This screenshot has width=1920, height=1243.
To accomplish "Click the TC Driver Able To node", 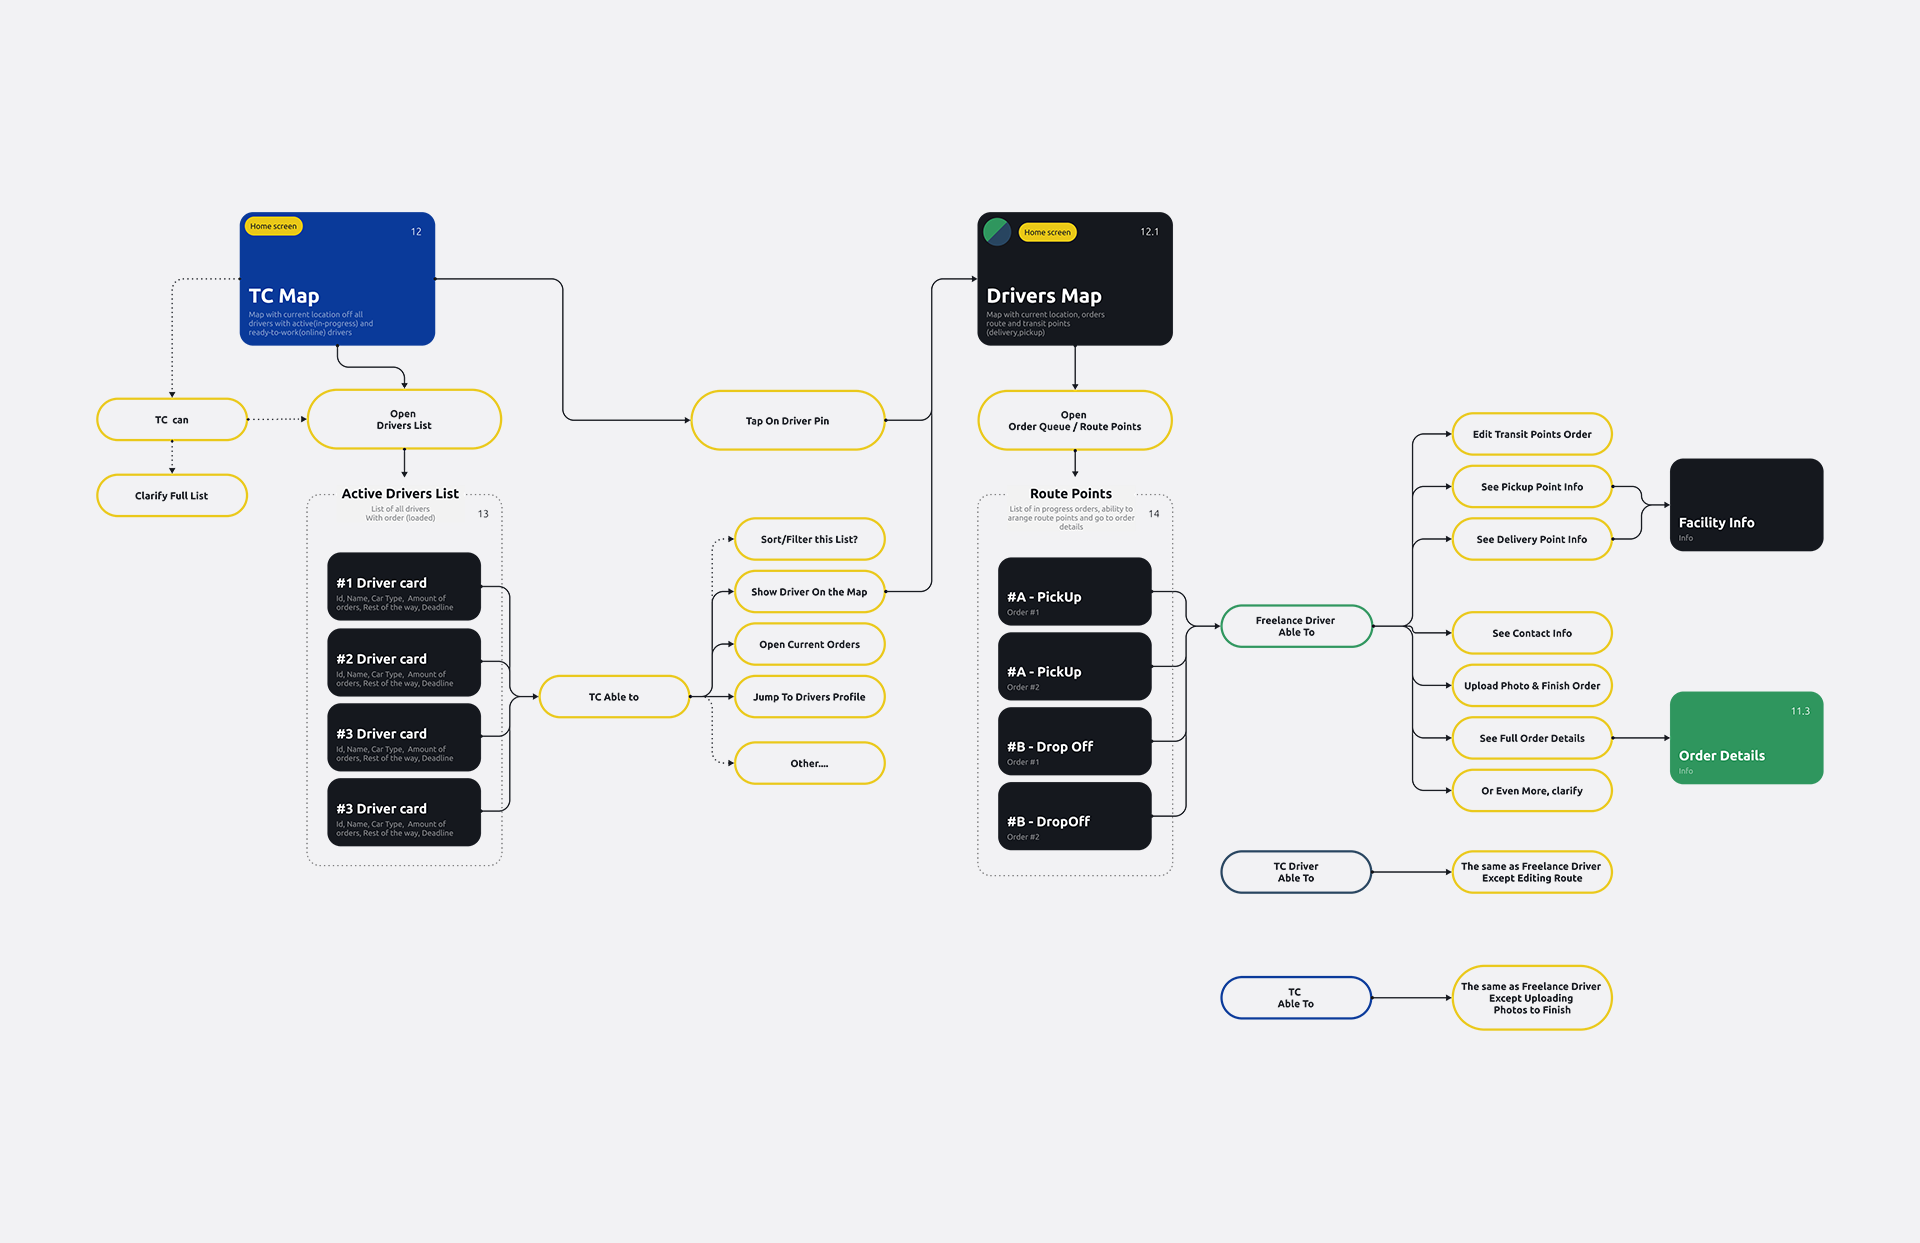I will [x=1296, y=872].
